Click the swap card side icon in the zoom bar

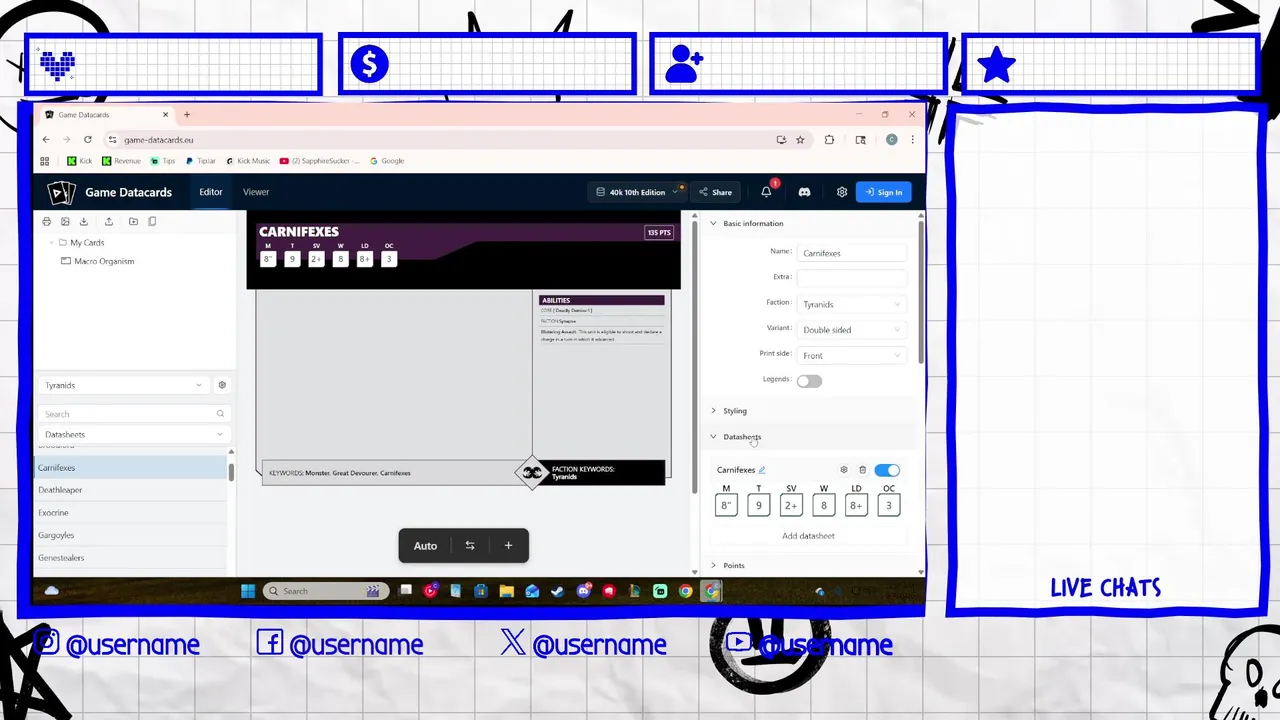470,545
